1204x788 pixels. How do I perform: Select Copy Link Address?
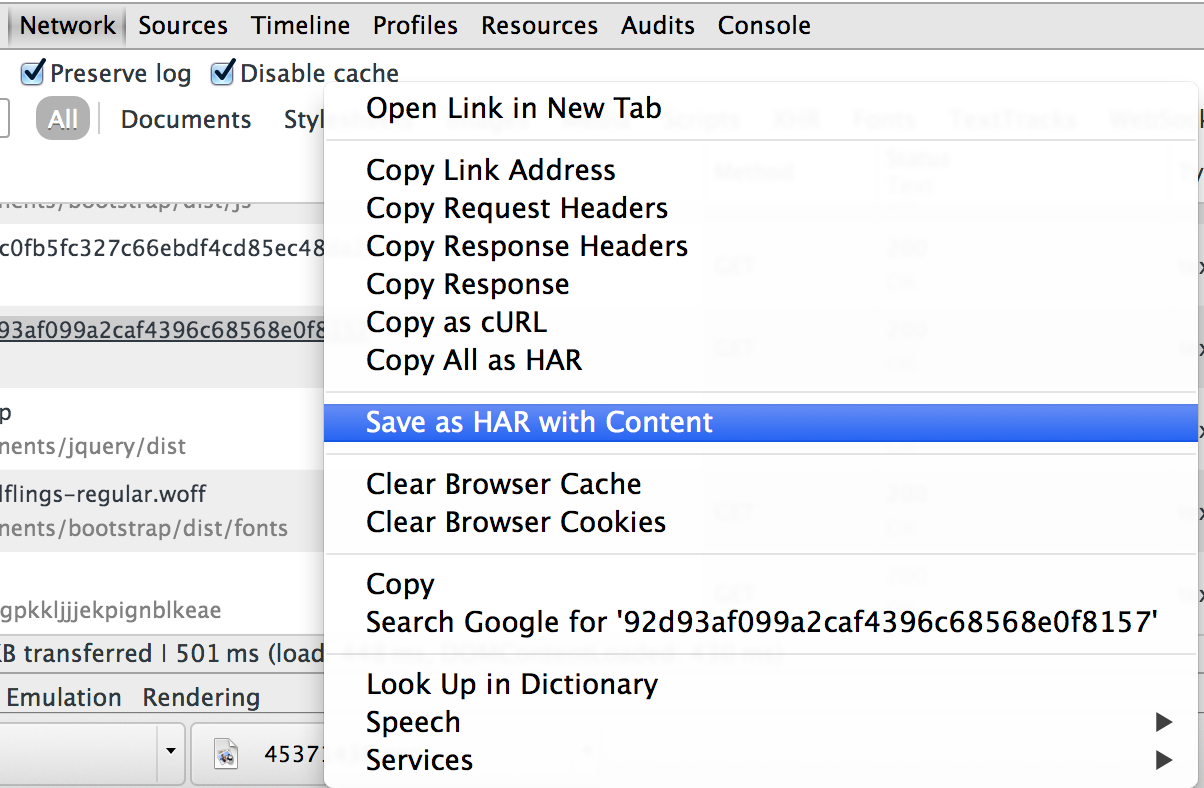tap(490, 170)
